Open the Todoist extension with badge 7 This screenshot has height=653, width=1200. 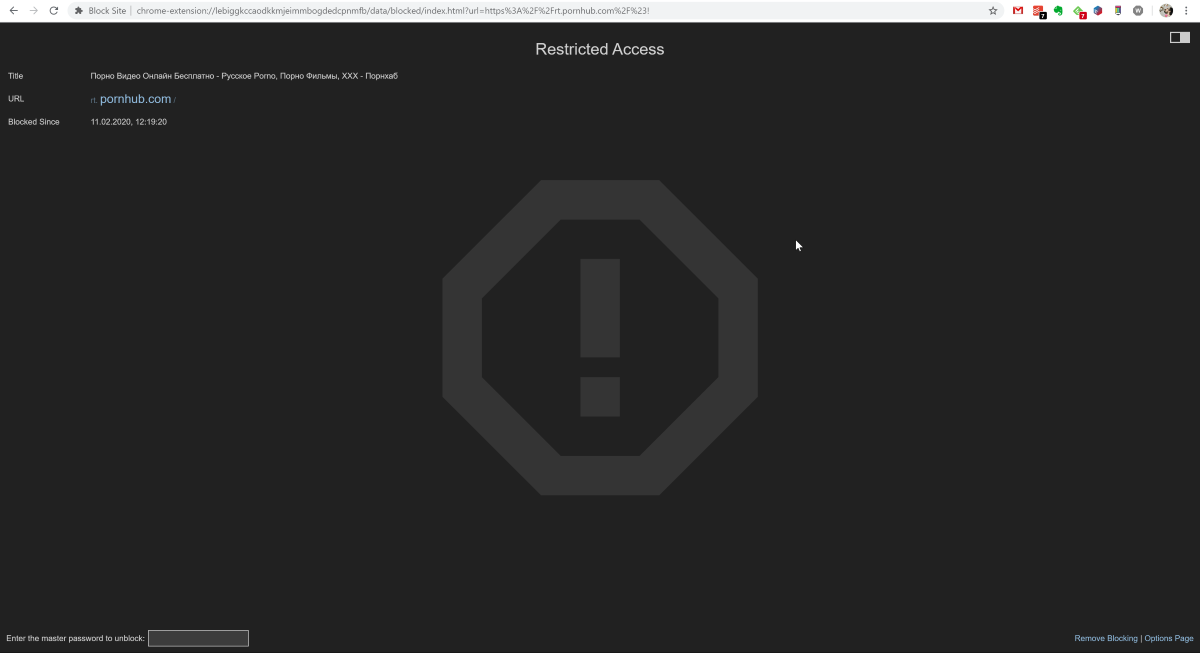click(1039, 12)
